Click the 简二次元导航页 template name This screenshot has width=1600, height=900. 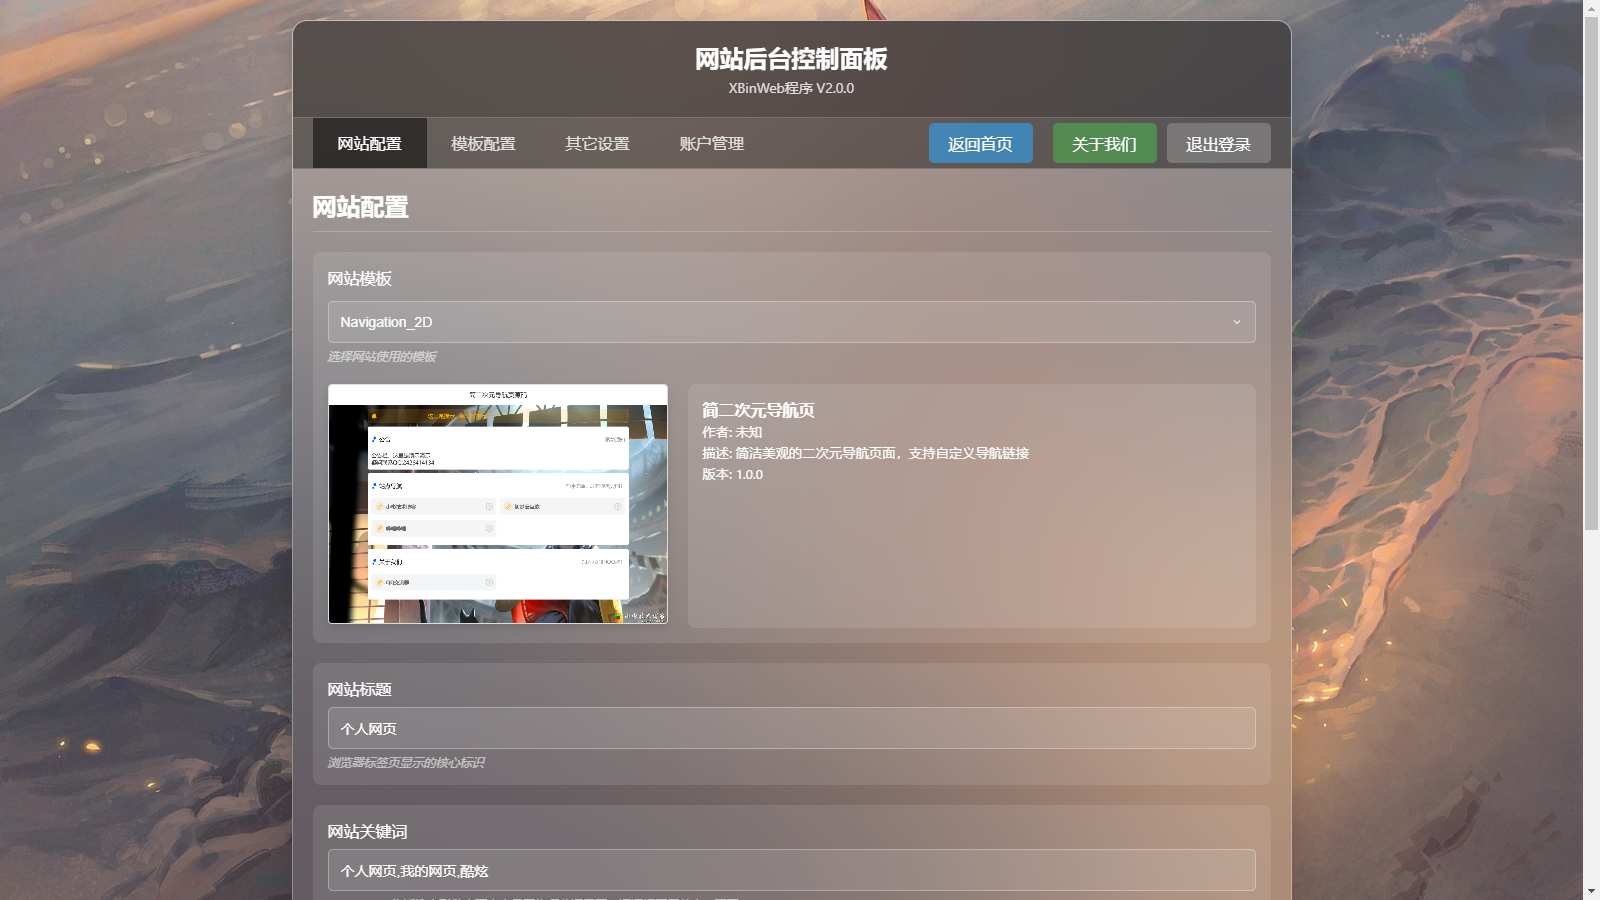point(758,410)
